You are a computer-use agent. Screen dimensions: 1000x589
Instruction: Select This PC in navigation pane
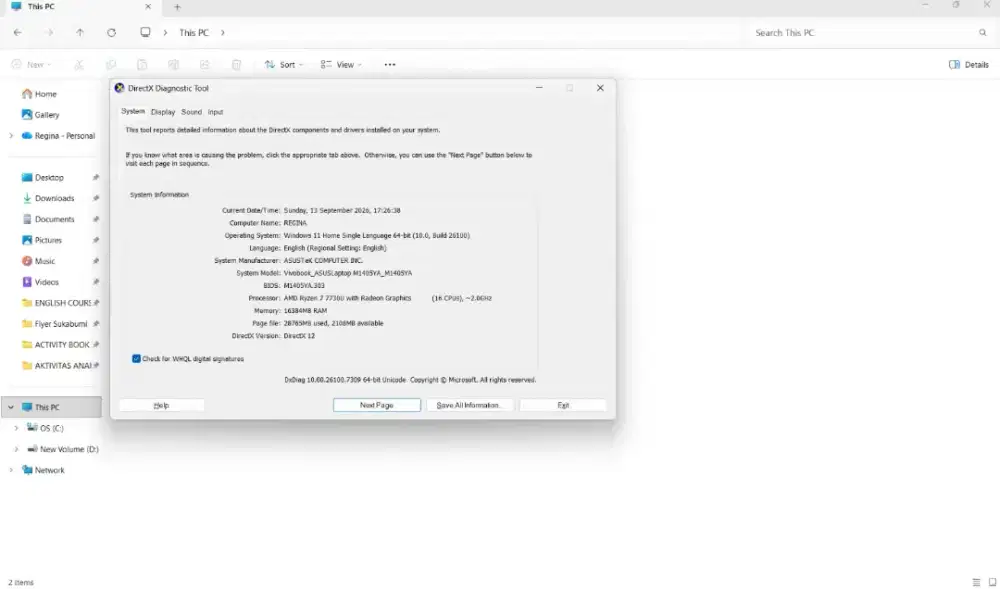click(x=51, y=407)
